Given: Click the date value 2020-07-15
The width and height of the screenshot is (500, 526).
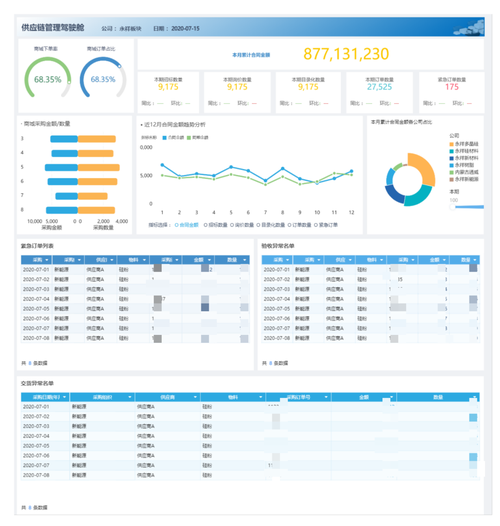Looking at the screenshot, I should pos(185,29).
